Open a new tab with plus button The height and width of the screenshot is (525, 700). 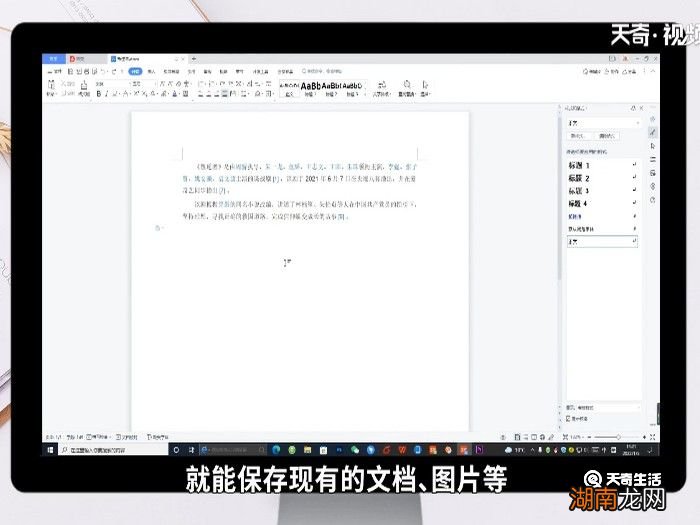(x=194, y=59)
